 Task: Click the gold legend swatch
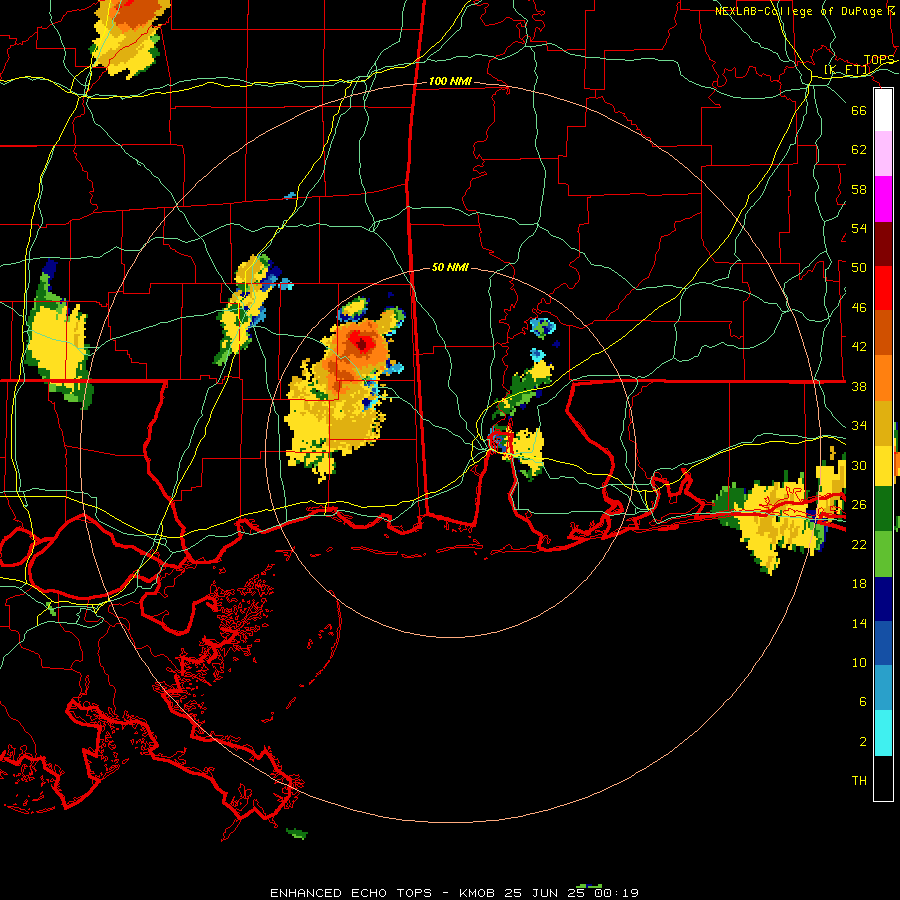click(x=883, y=423)
